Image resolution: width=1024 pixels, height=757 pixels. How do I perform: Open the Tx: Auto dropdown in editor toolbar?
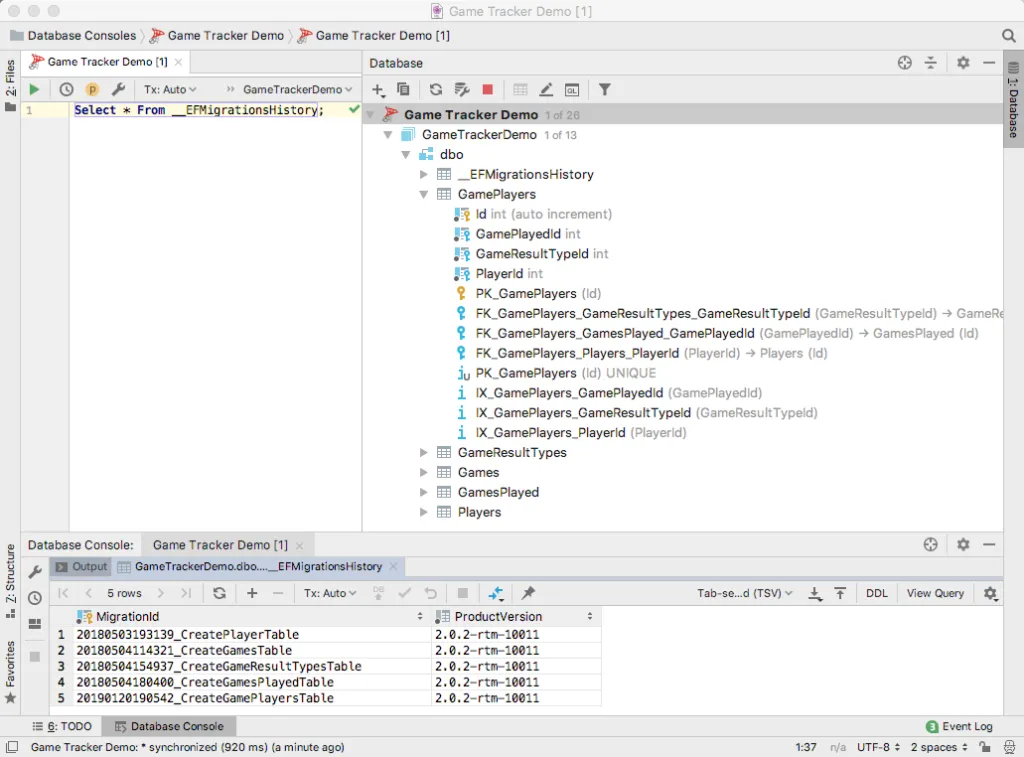click(170, 89)
